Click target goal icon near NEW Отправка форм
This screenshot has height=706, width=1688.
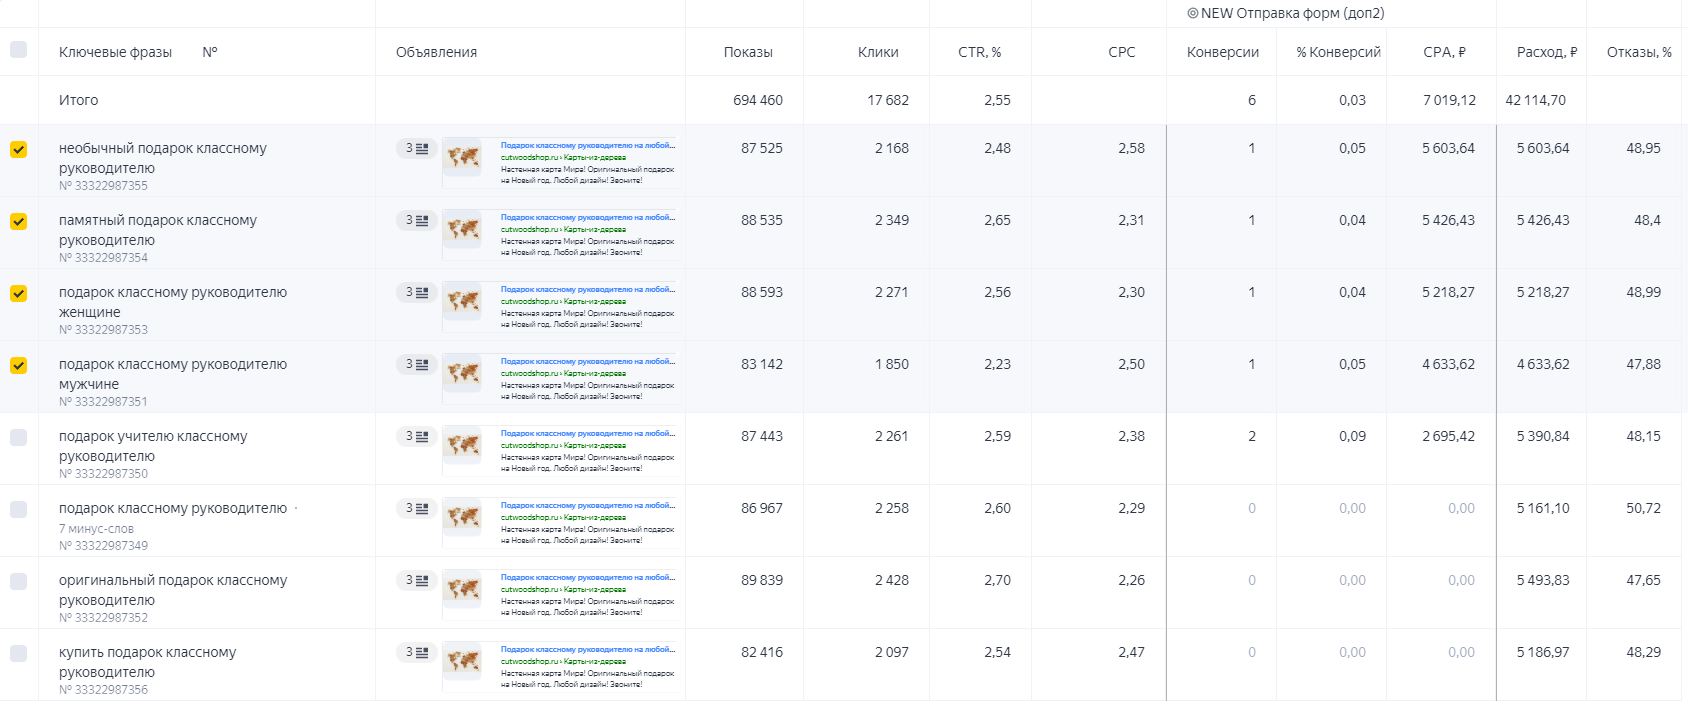[1192, 13]
